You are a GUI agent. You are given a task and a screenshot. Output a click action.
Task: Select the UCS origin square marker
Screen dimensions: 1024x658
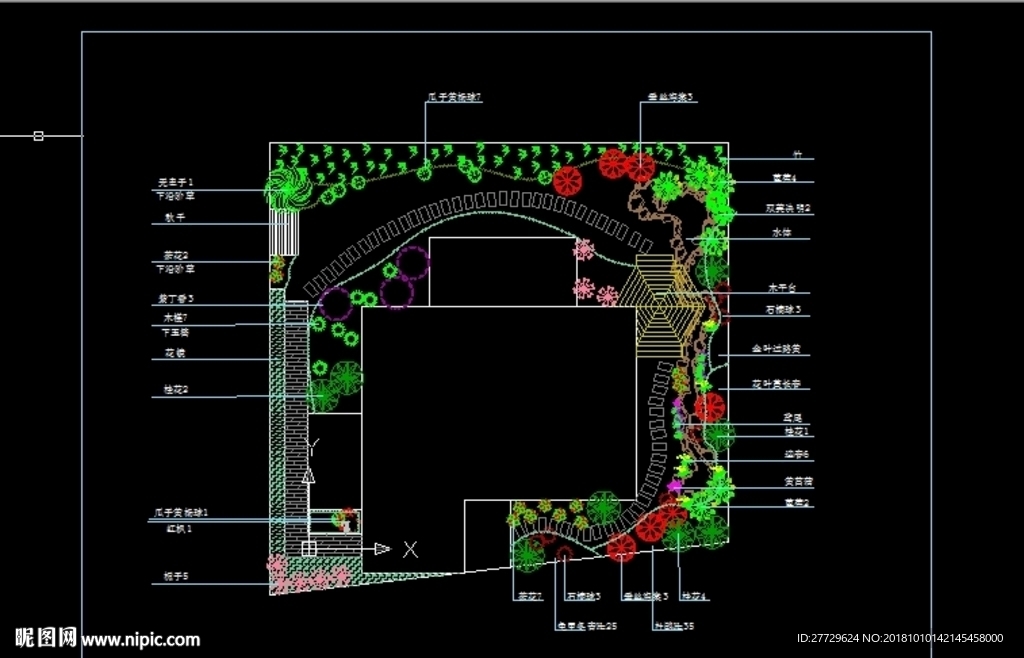(x=309, y=548)
